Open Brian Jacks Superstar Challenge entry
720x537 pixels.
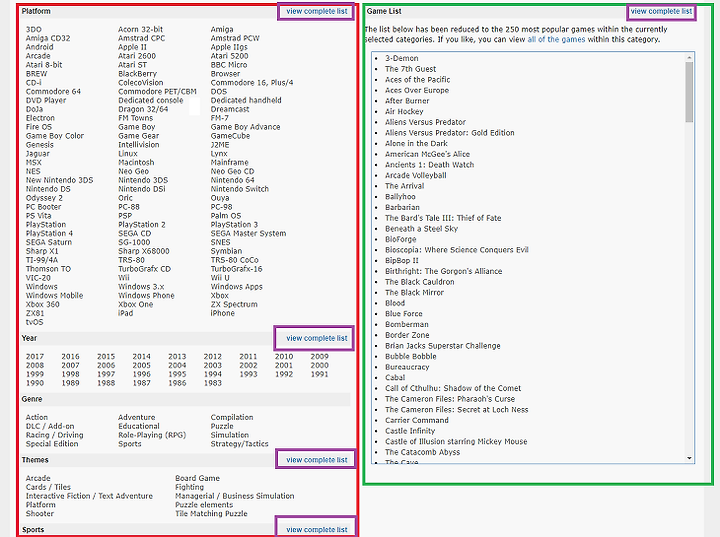tap(443, 346)
